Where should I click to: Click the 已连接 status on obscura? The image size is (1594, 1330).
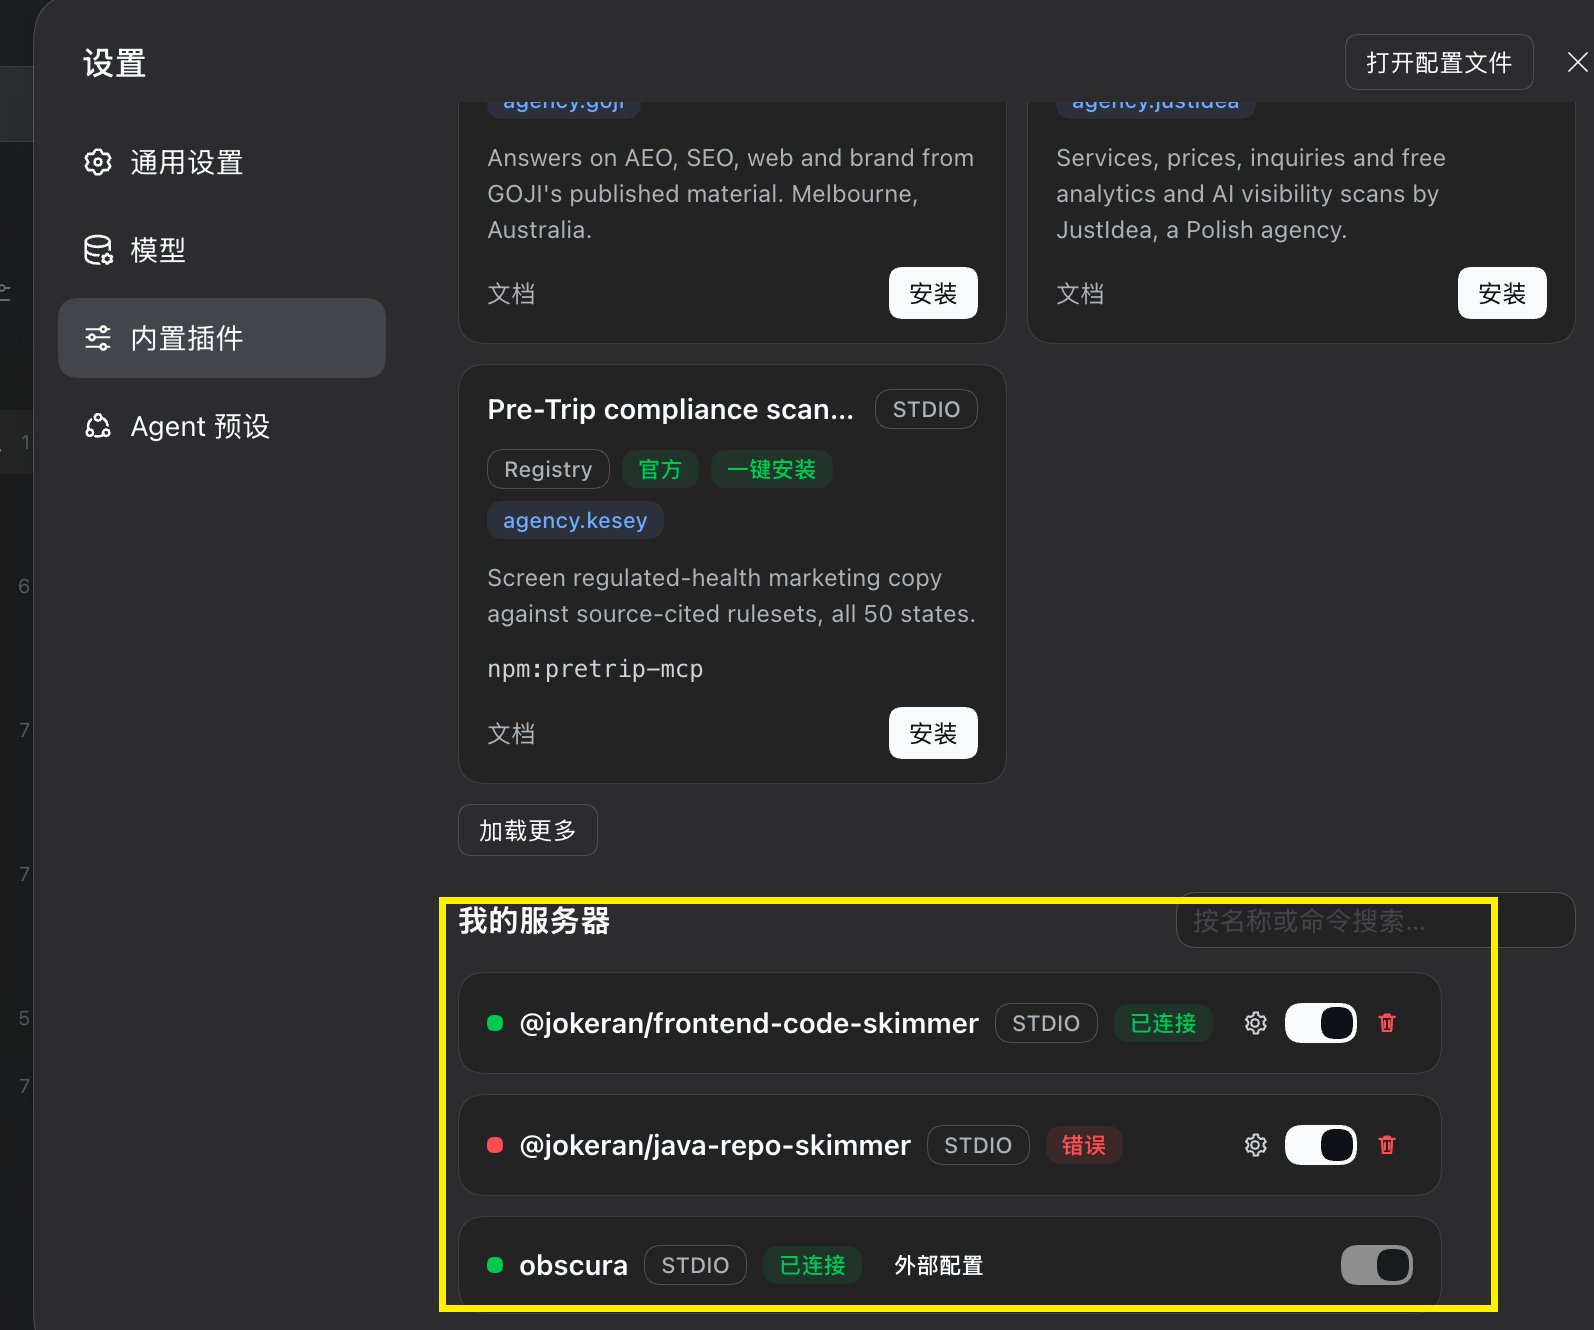(812, 1265)
